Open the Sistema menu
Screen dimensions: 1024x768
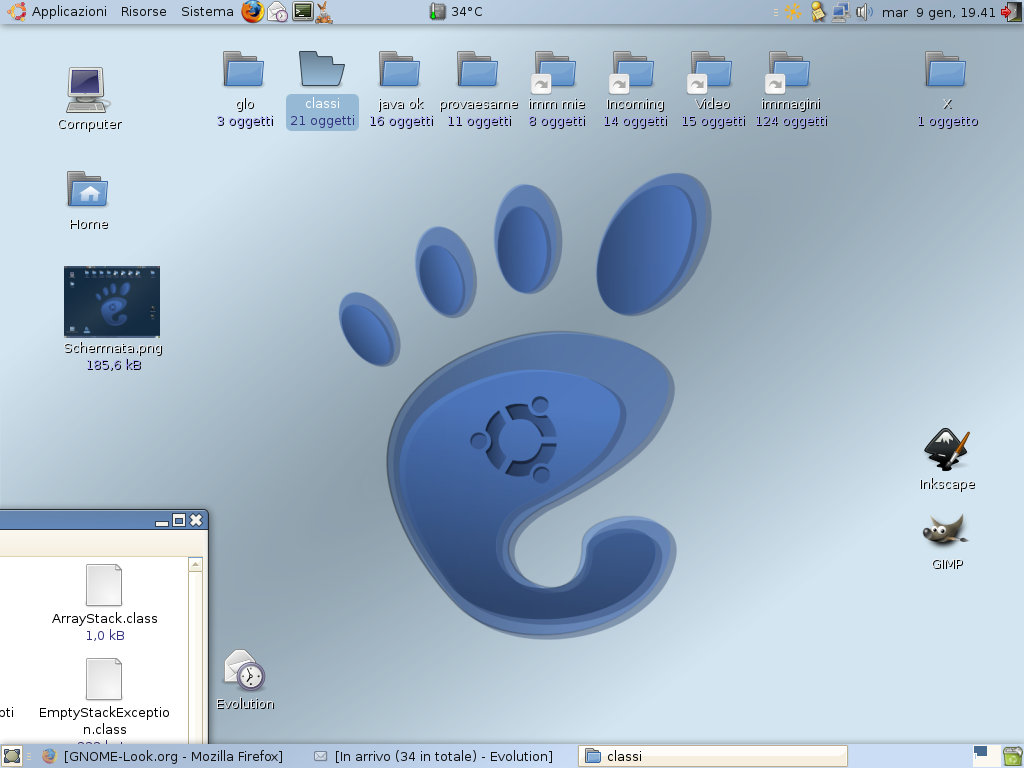pyautogui.click(x=207, y=12)
